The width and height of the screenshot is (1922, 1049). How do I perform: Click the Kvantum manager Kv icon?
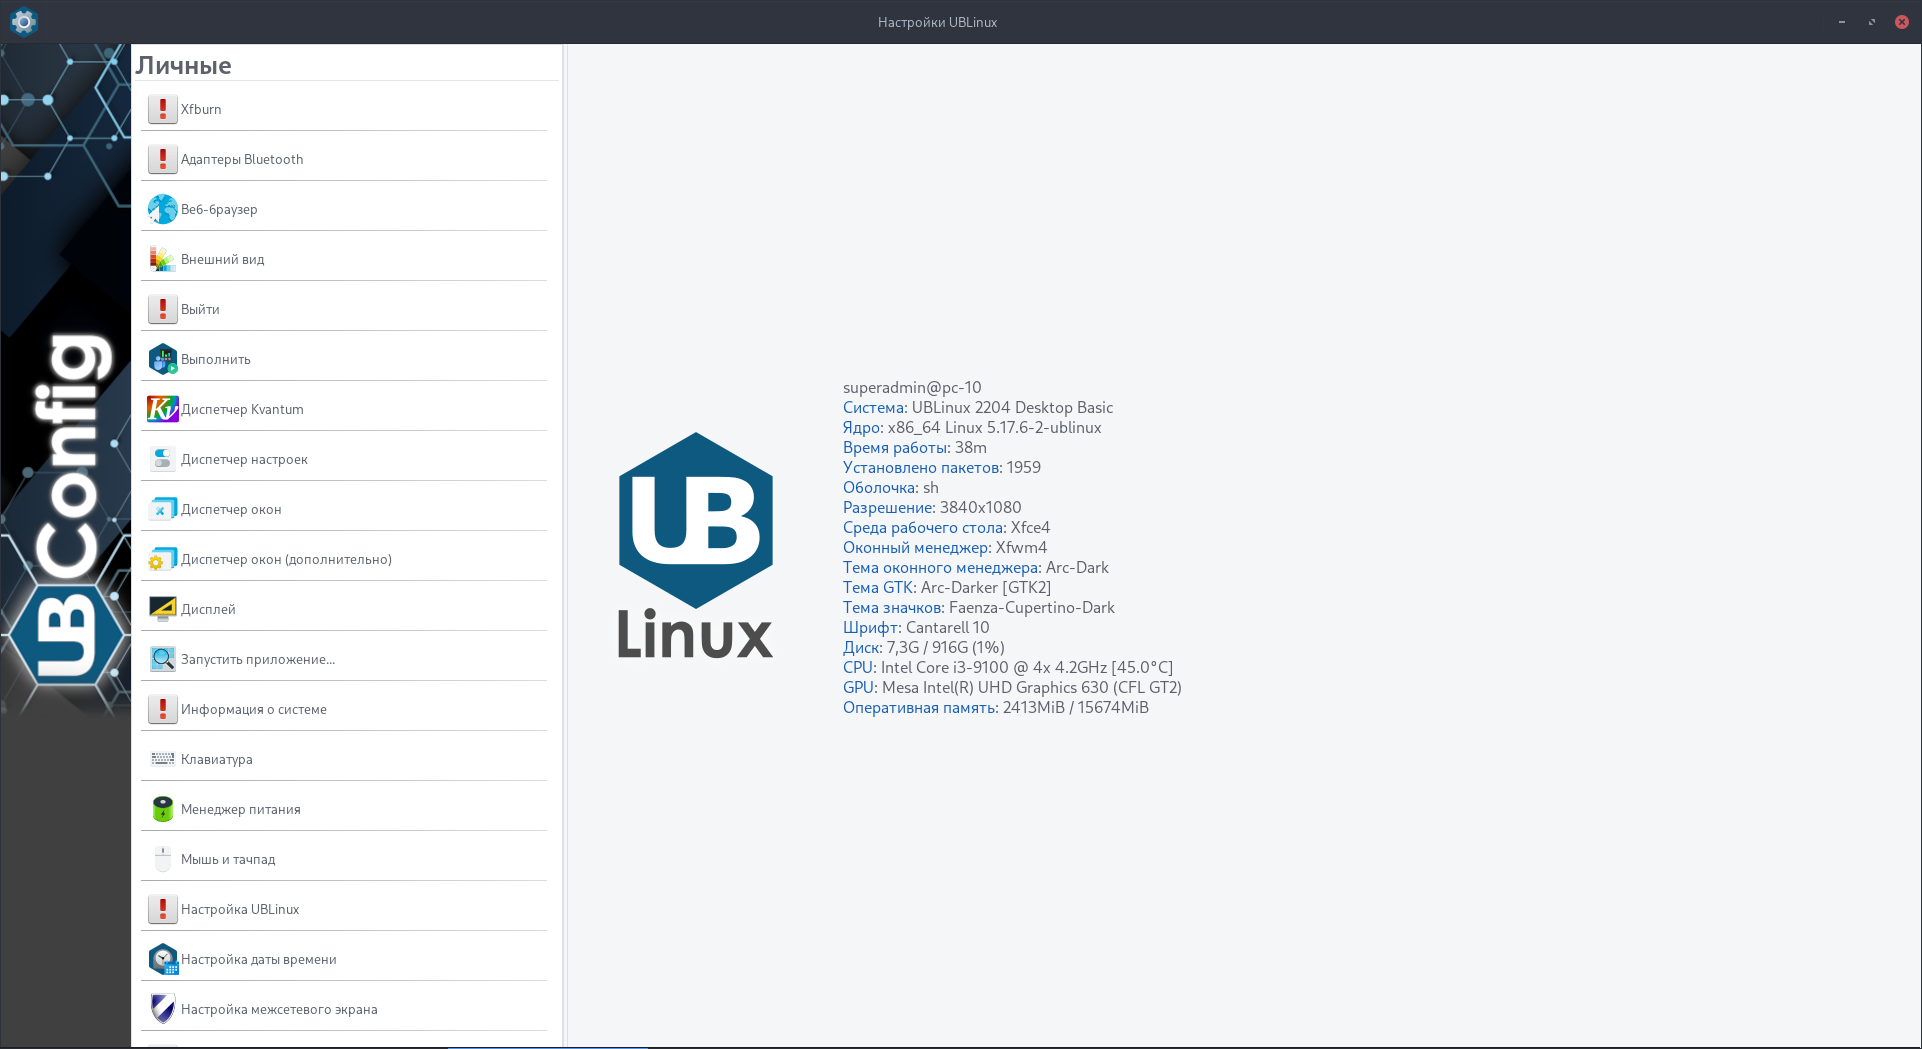(162, 409)
